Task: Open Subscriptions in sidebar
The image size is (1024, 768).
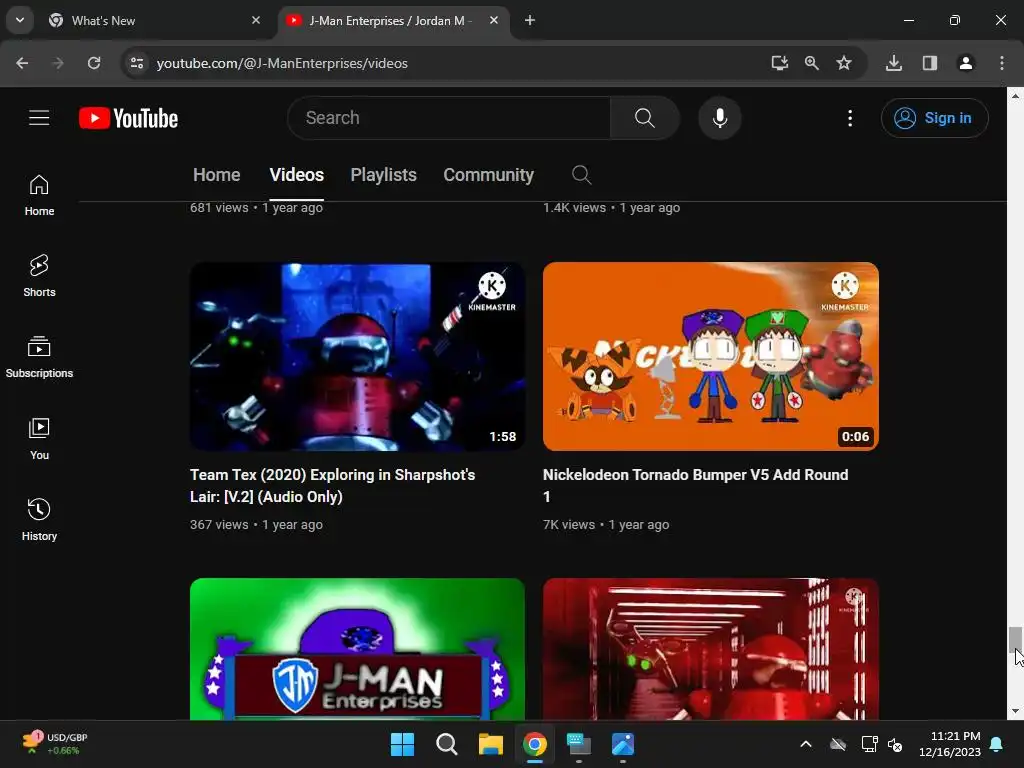Action: [39, 357]
